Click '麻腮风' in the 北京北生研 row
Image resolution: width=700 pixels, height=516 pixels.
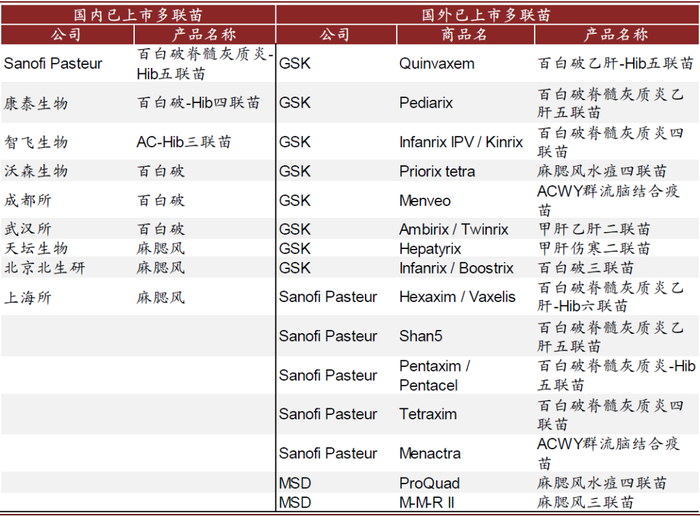tap(161, 268)
